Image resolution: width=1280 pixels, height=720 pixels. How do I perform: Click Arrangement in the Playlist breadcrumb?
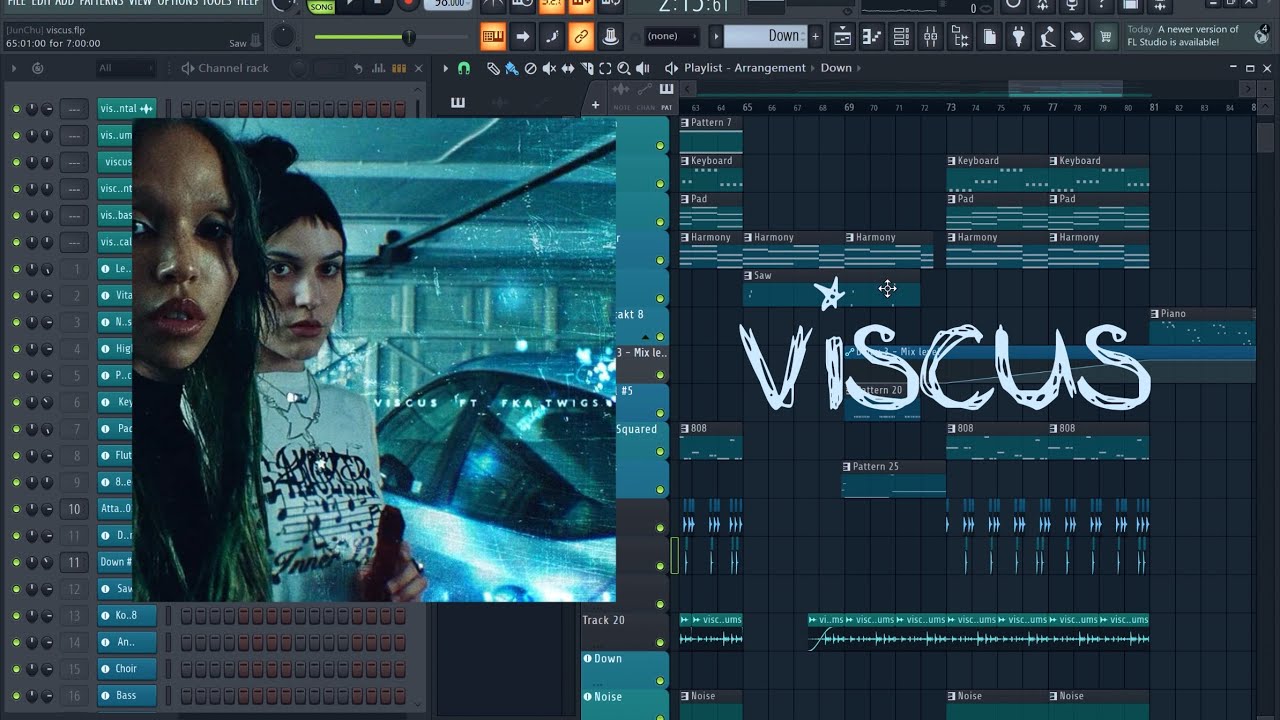pyautogui.click(x=770, y=68)
